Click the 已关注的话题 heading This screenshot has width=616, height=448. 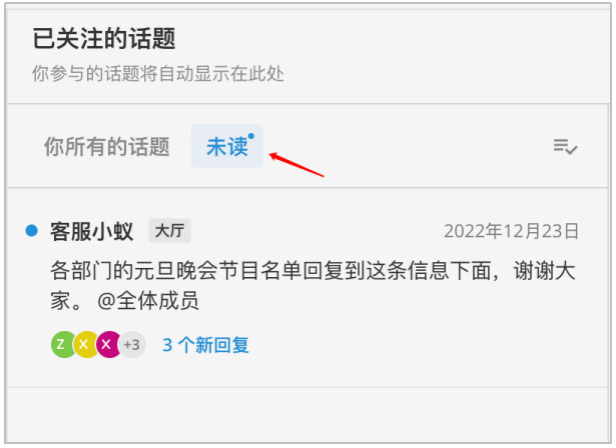(104, 39)
